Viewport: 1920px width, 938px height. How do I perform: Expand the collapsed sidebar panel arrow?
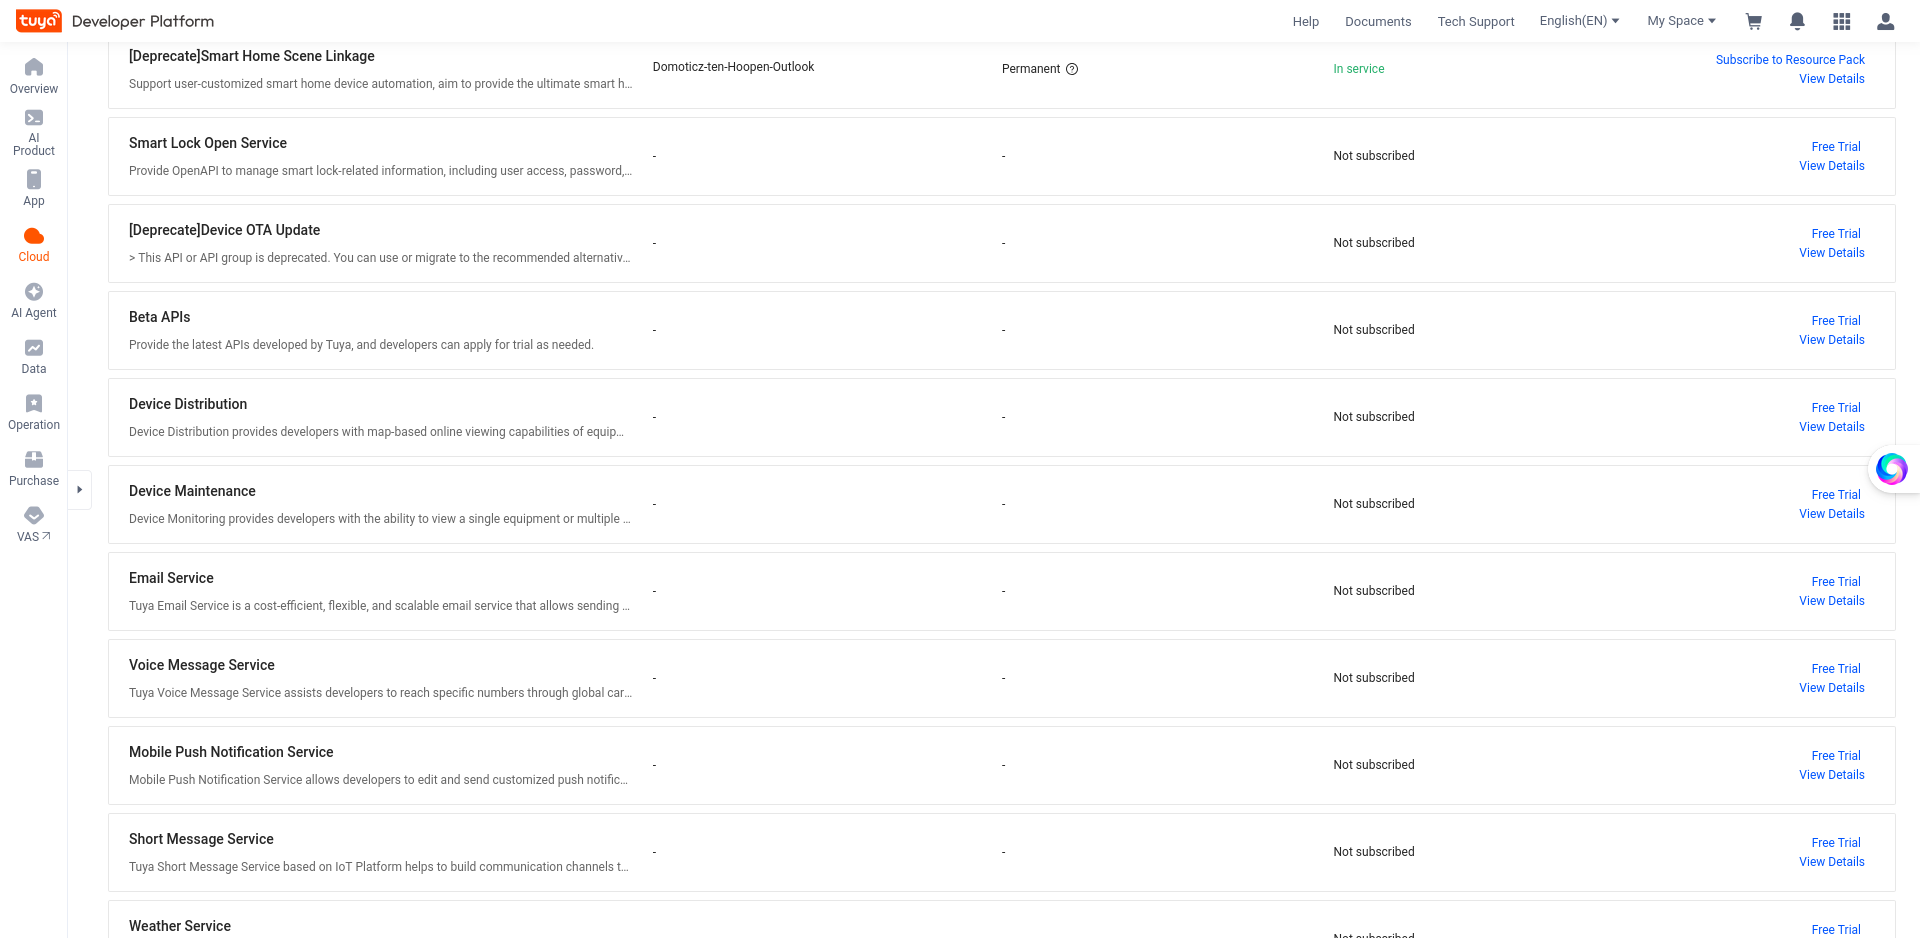(80, 490)
